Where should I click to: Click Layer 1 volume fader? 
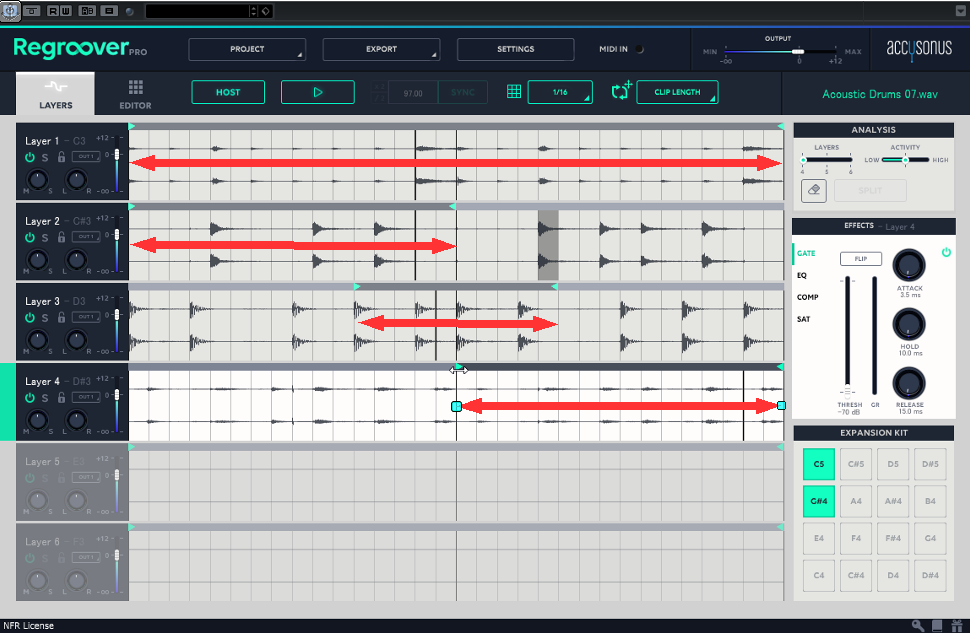click(x=117, y=155)
